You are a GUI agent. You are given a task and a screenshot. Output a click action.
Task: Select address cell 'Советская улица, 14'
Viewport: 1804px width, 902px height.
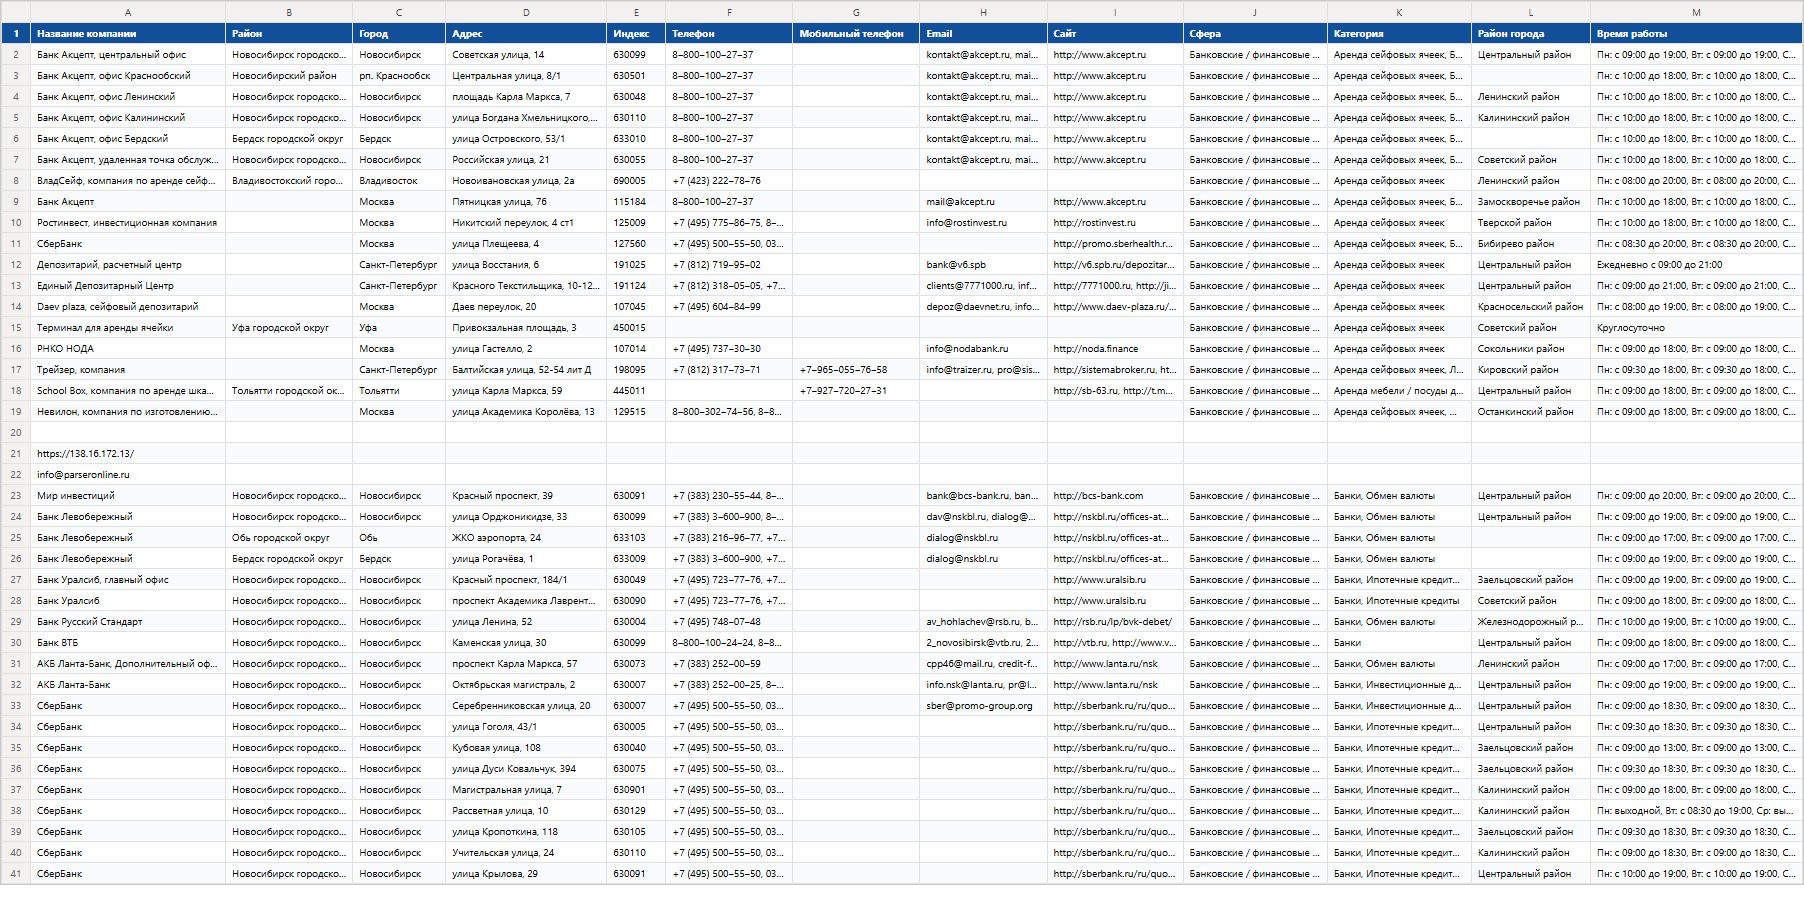pyautogui.click(x=526, y=55)
